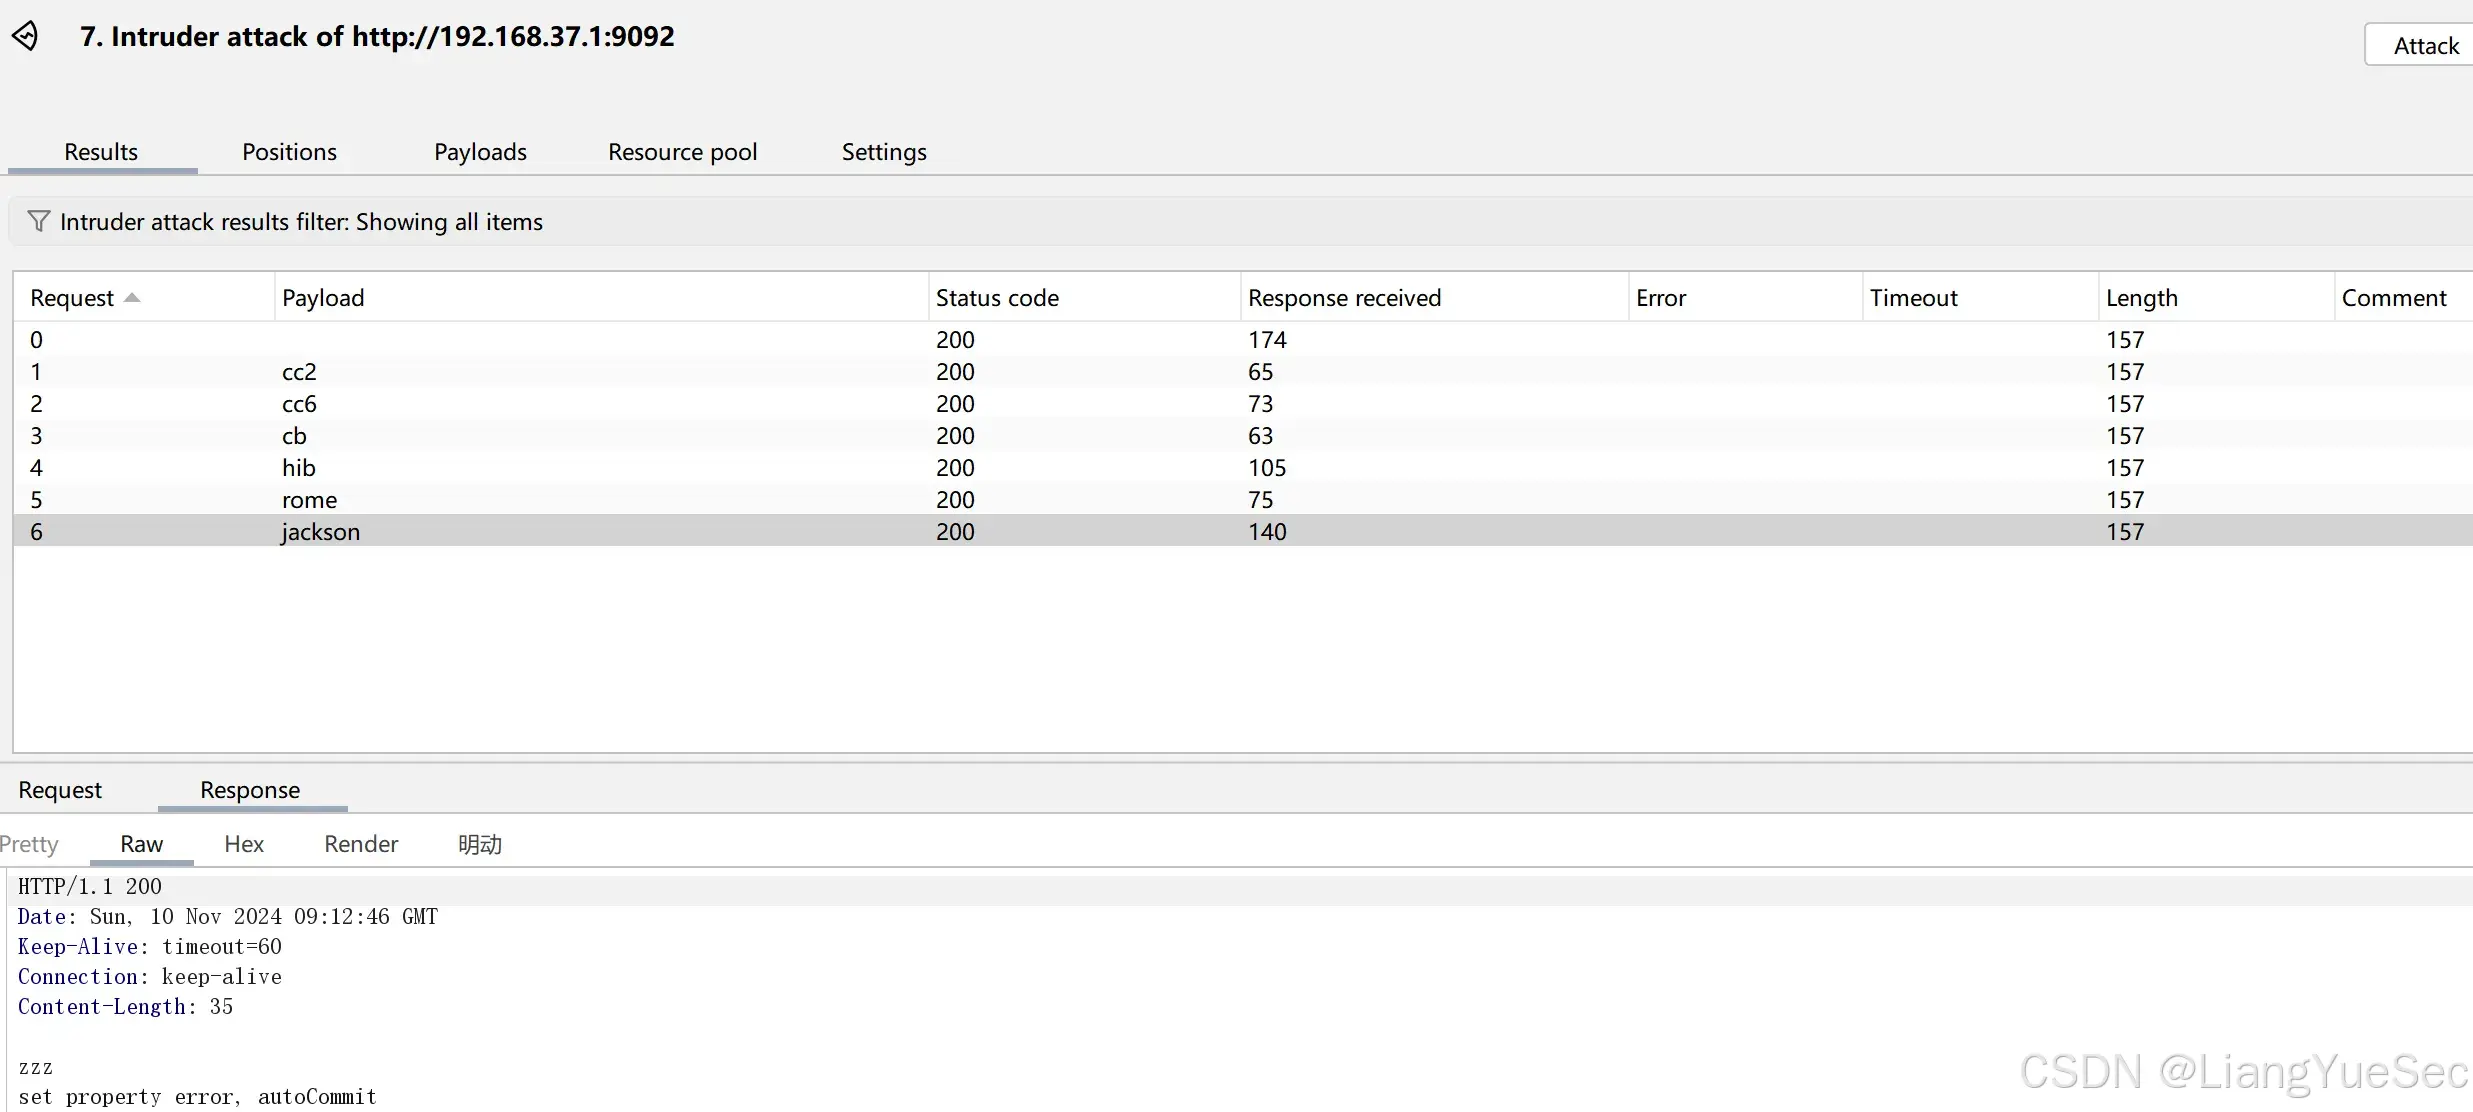The height and width of the screenshot is (1112, 2473).
Task: Sort by Response received column
Action: click(1344, 298)
